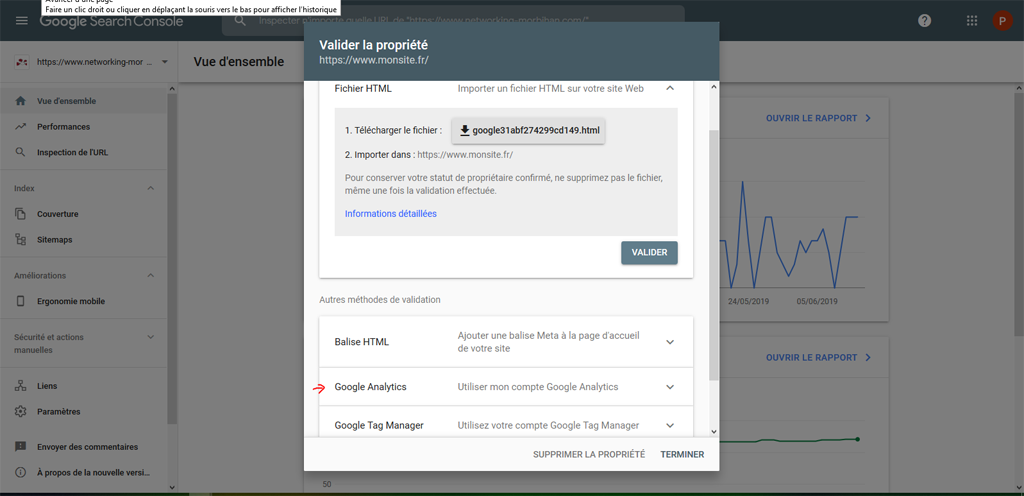1024x496 pixels.
Task: Click the 24/05/2019 chart date label
Action: 747,302
